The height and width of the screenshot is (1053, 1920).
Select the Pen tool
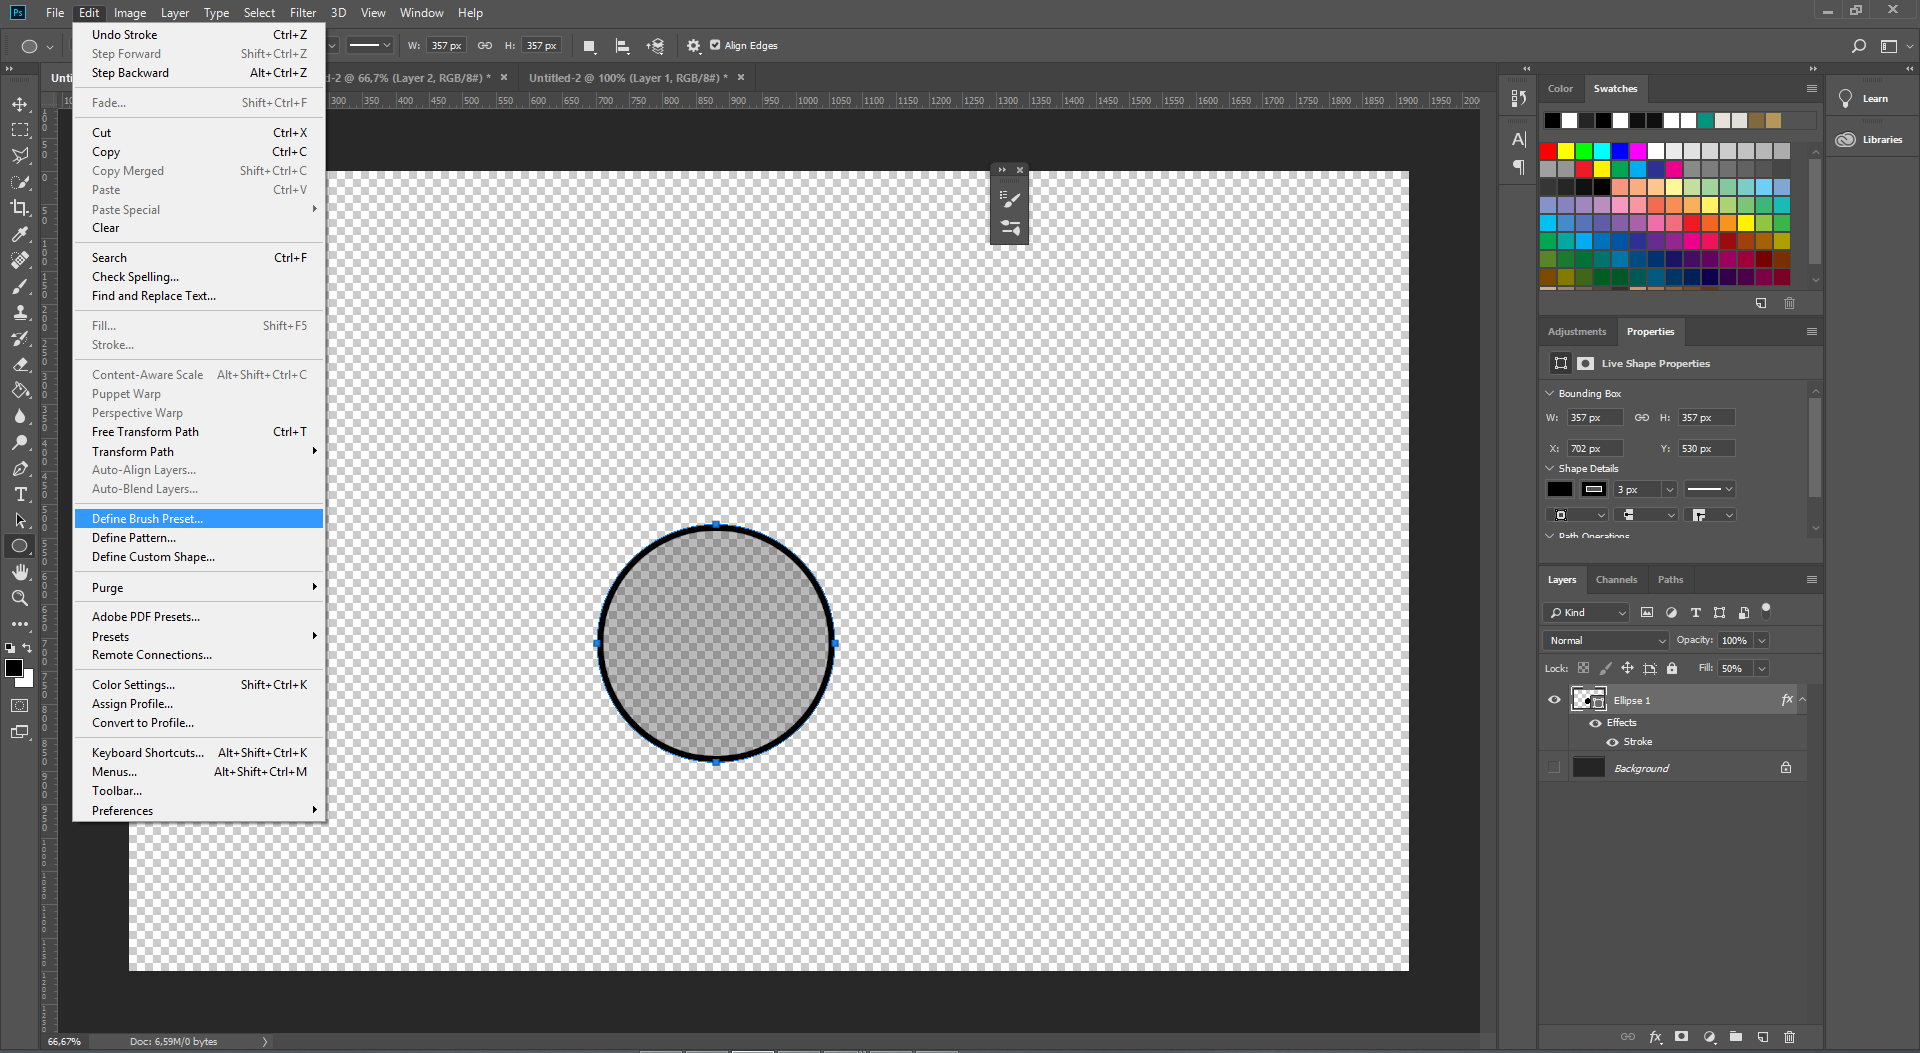point(20,469)
